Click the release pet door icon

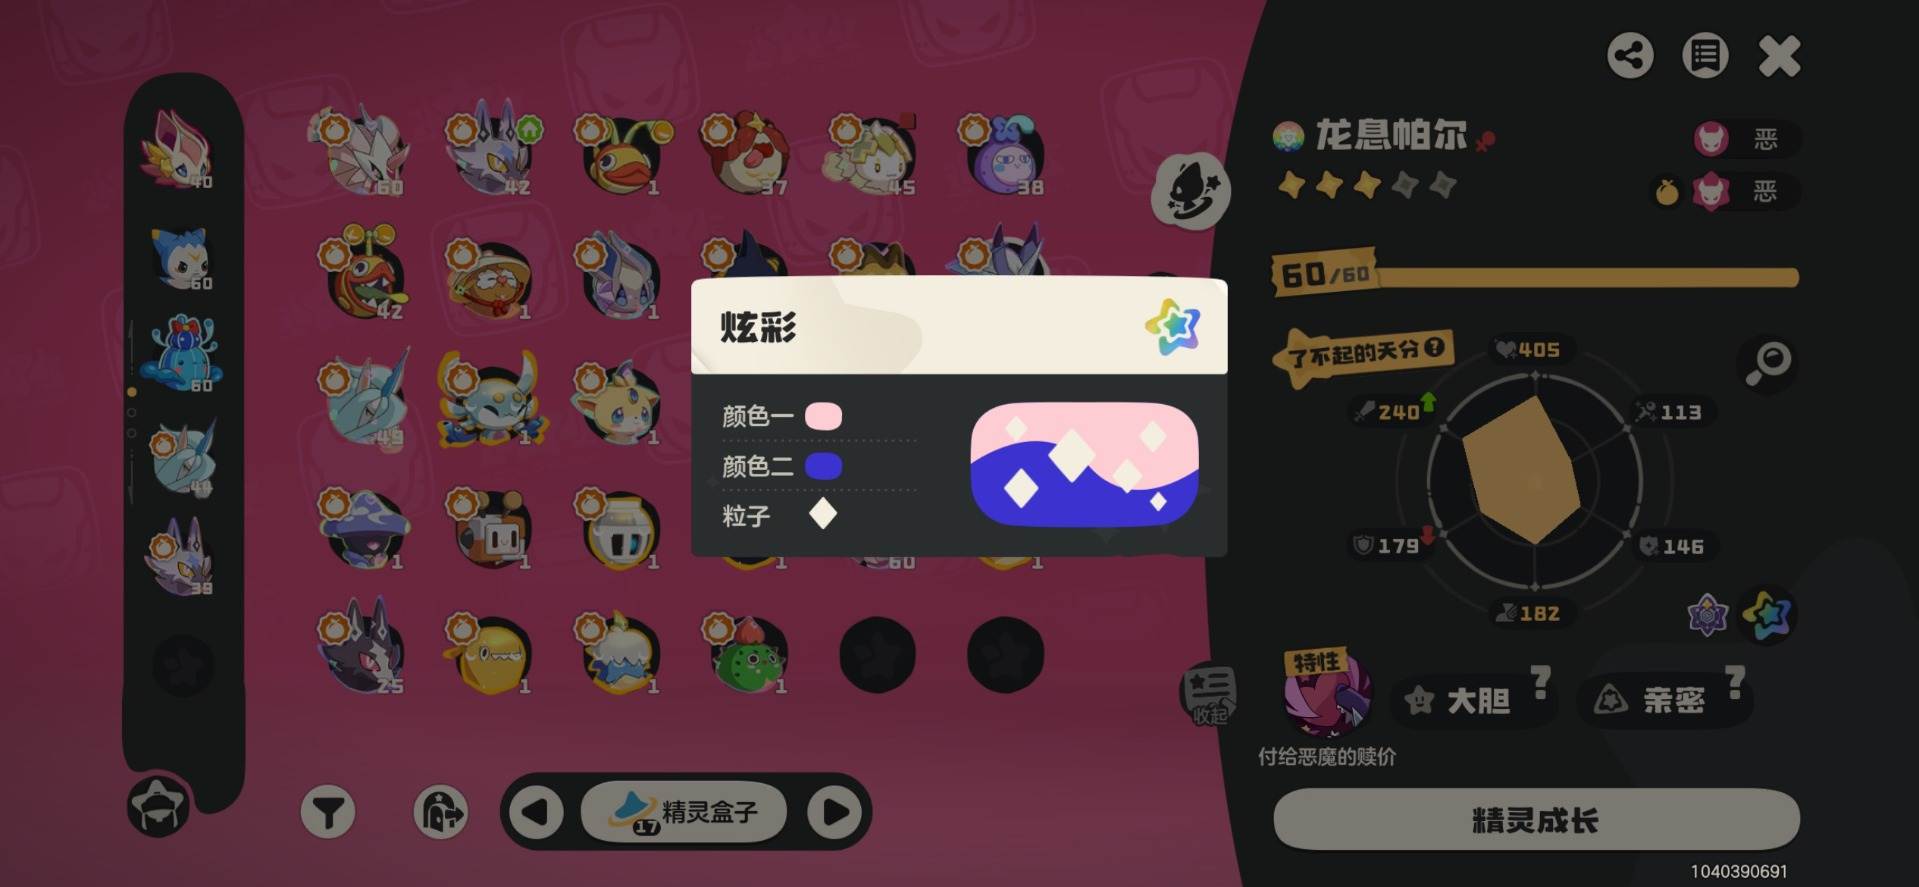point(440,812)
